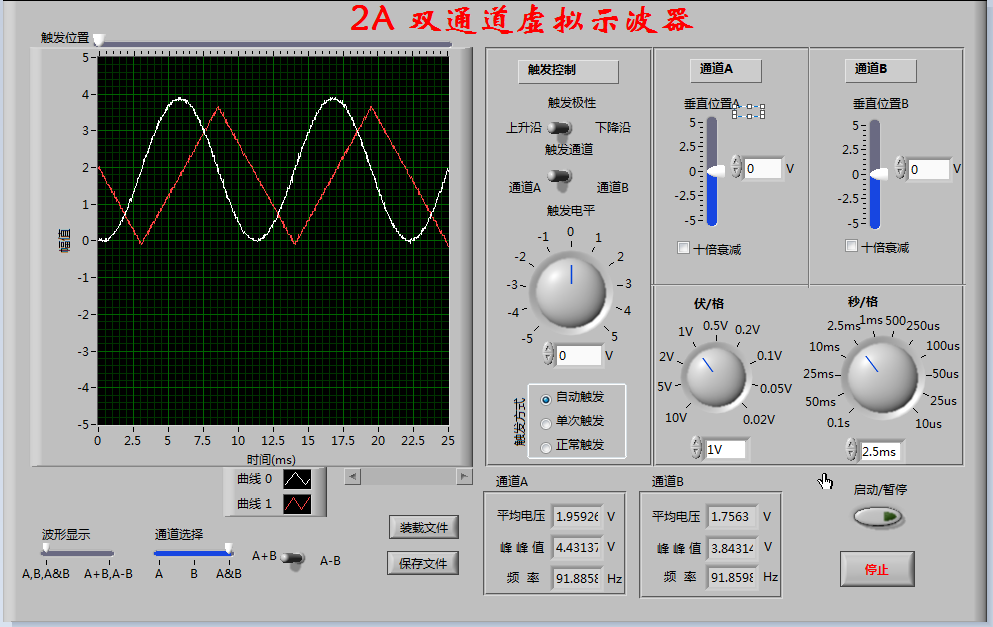Click the stepper arrows of 垂直位置B
Viewport: 993px width, 627px height.
point(901,167)
